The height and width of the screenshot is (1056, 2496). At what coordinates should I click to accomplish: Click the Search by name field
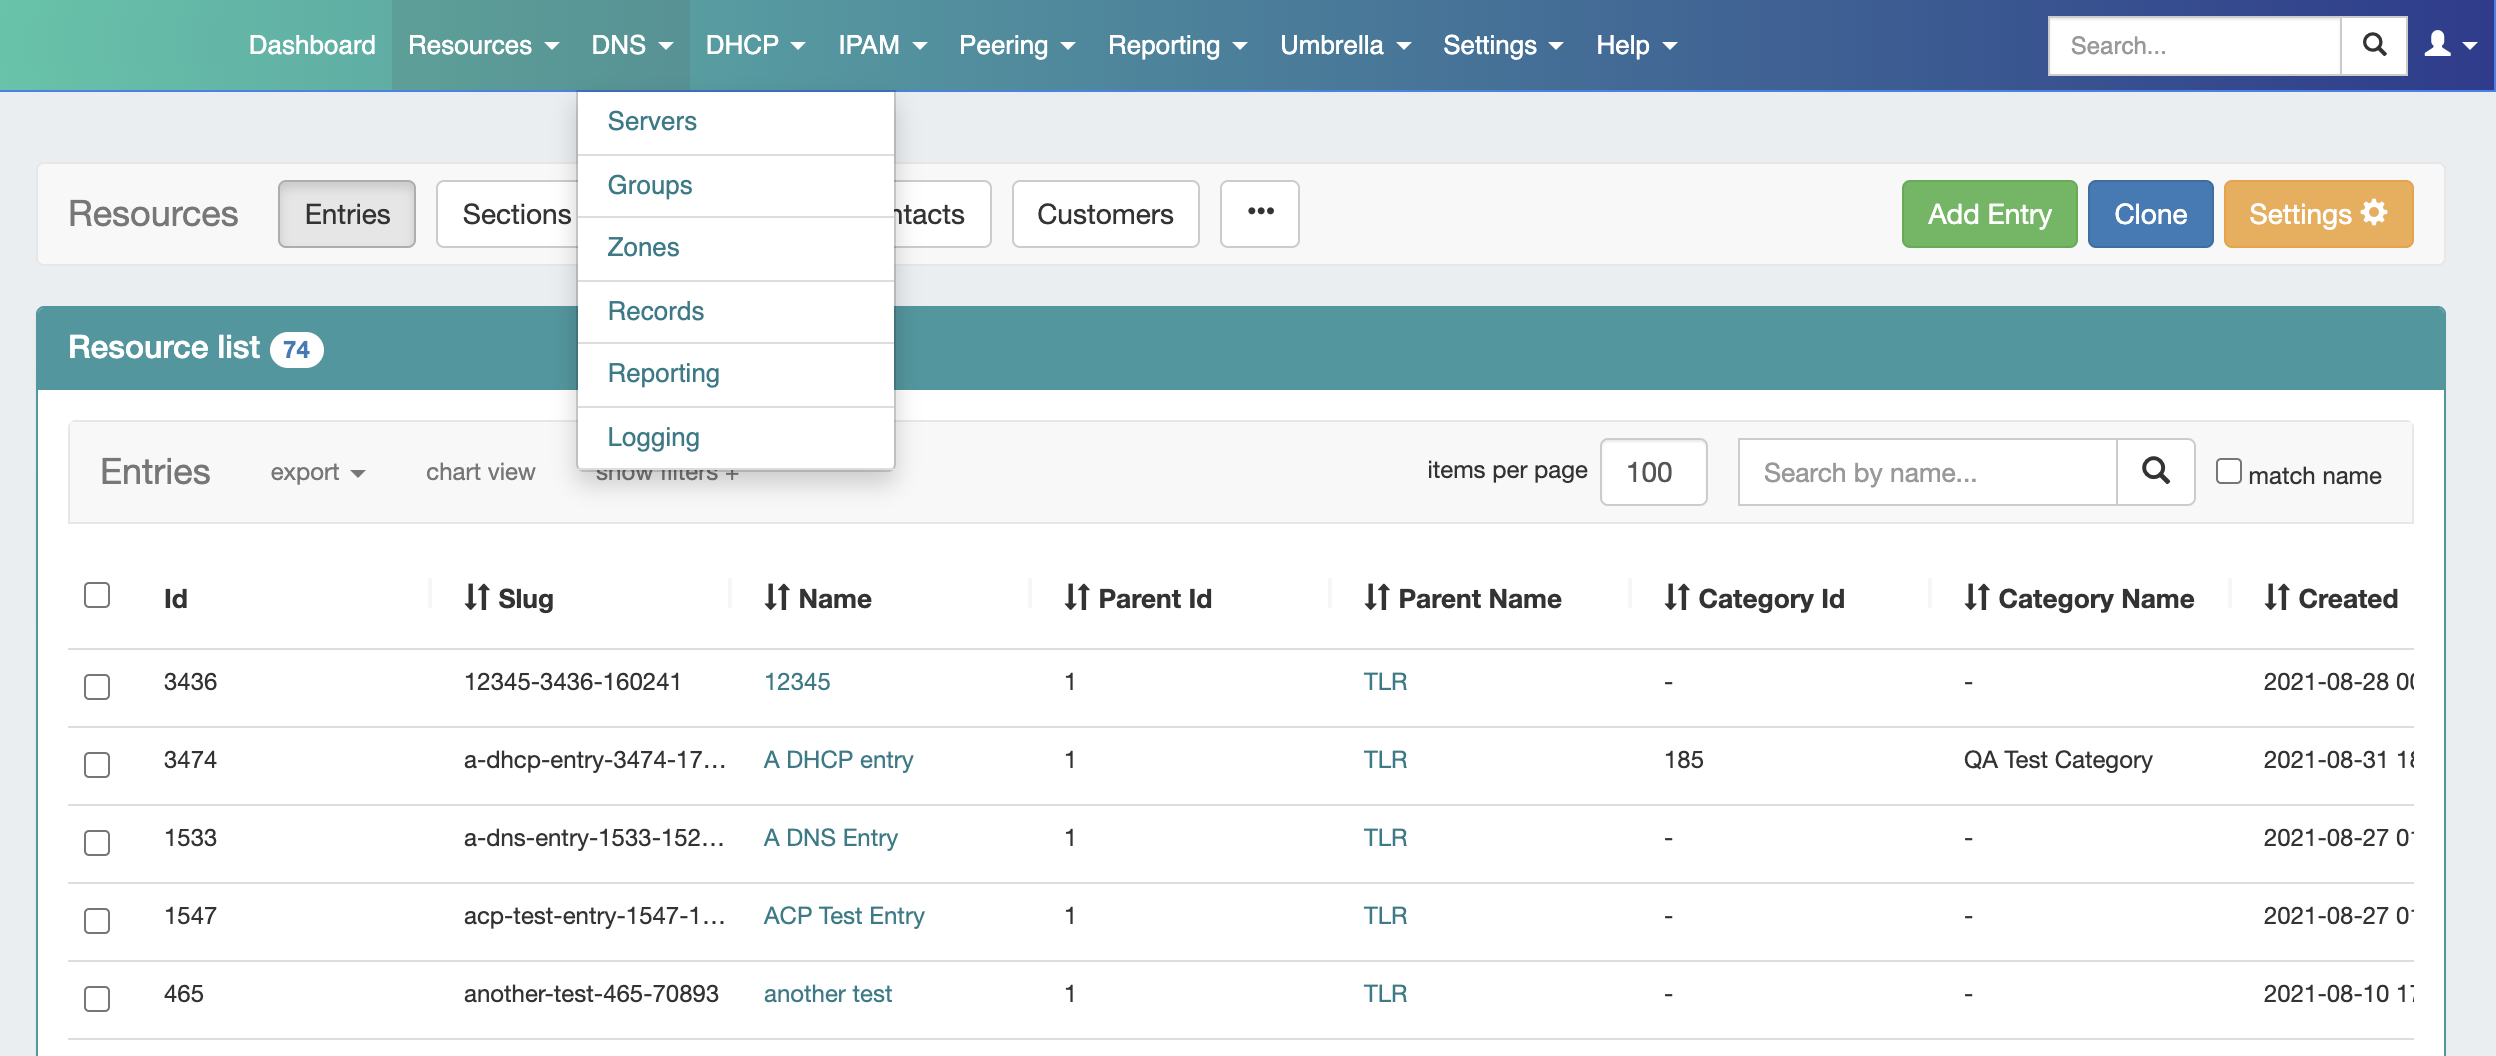1926,472
